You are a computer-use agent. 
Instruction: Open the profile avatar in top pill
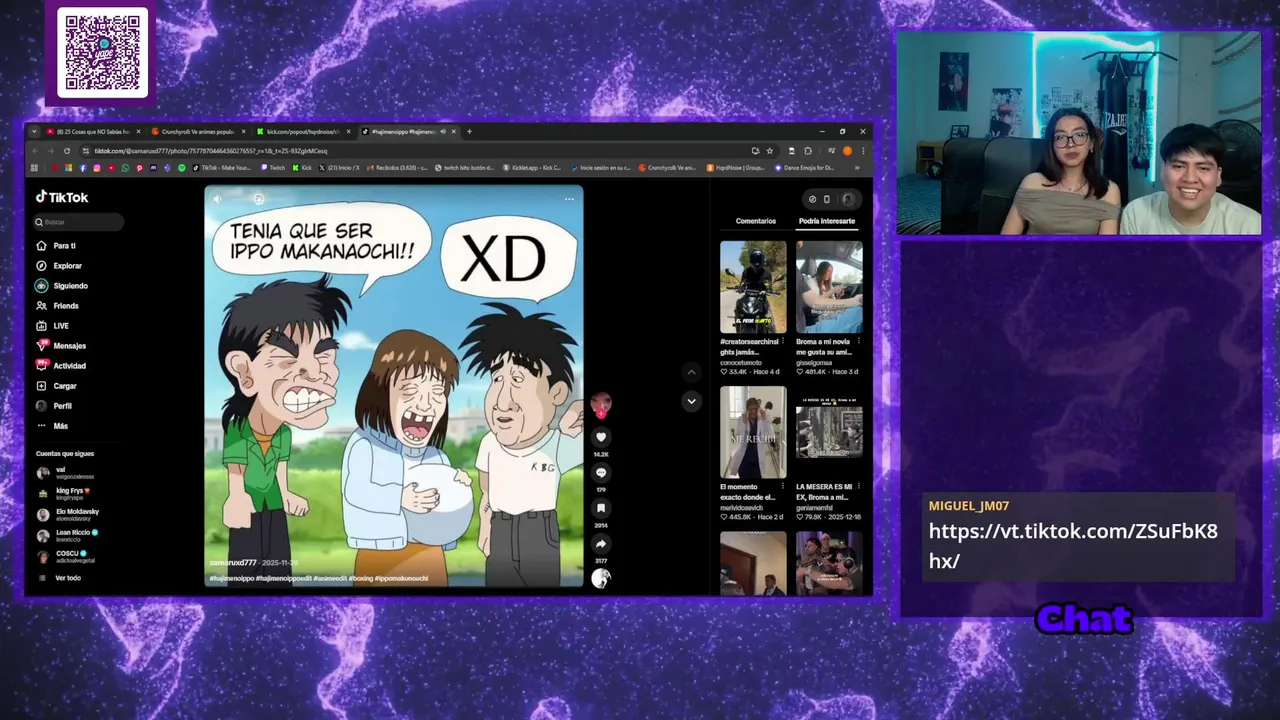click(x=848, y=199)
